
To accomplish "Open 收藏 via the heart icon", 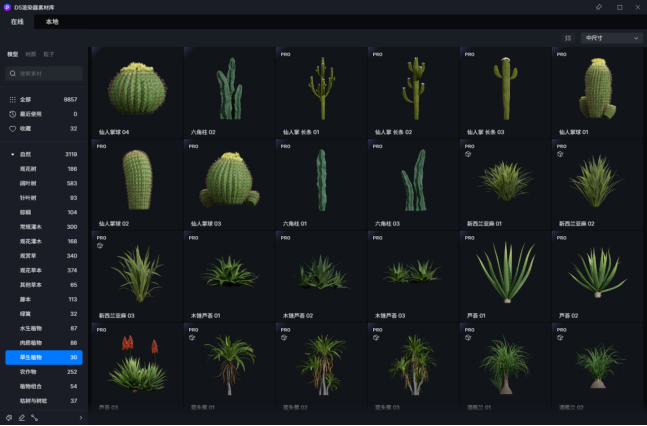I will click(x=13, y=129).
